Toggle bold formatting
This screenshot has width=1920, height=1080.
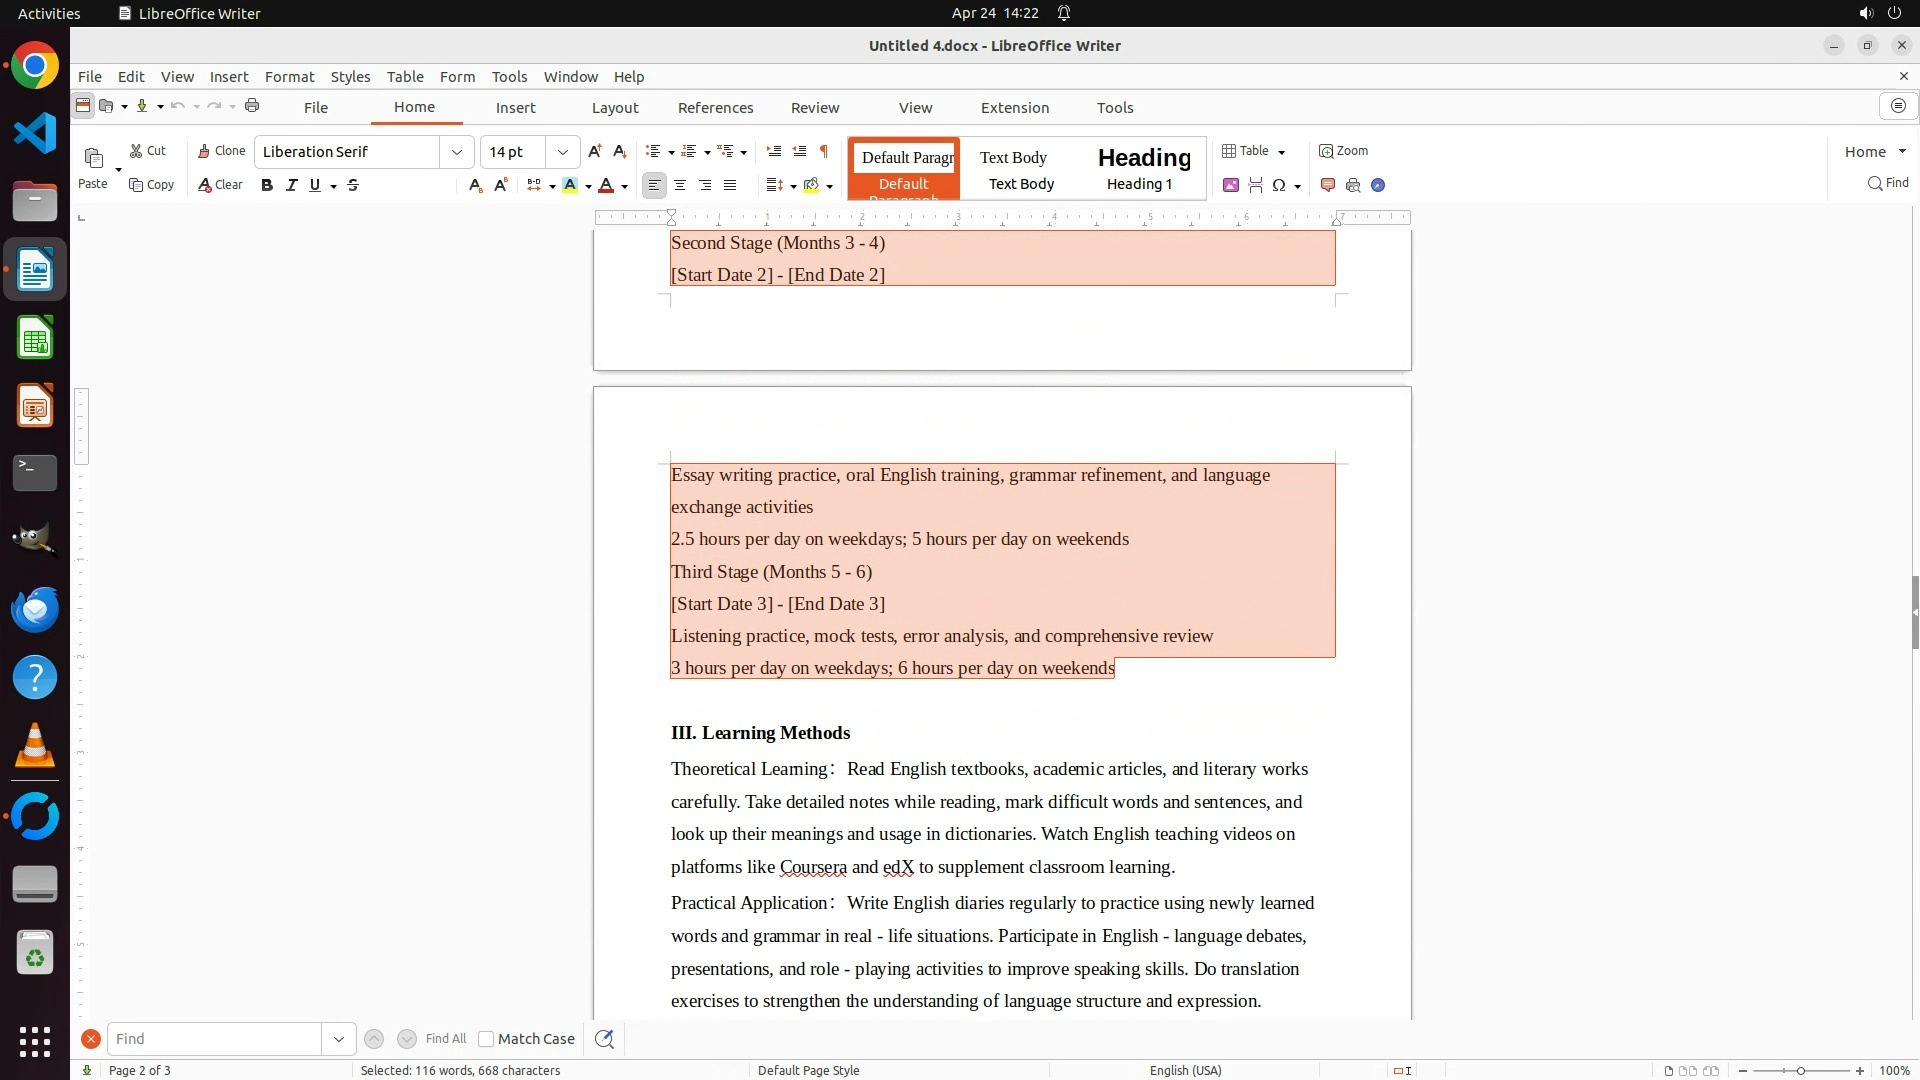coord(267,185)
